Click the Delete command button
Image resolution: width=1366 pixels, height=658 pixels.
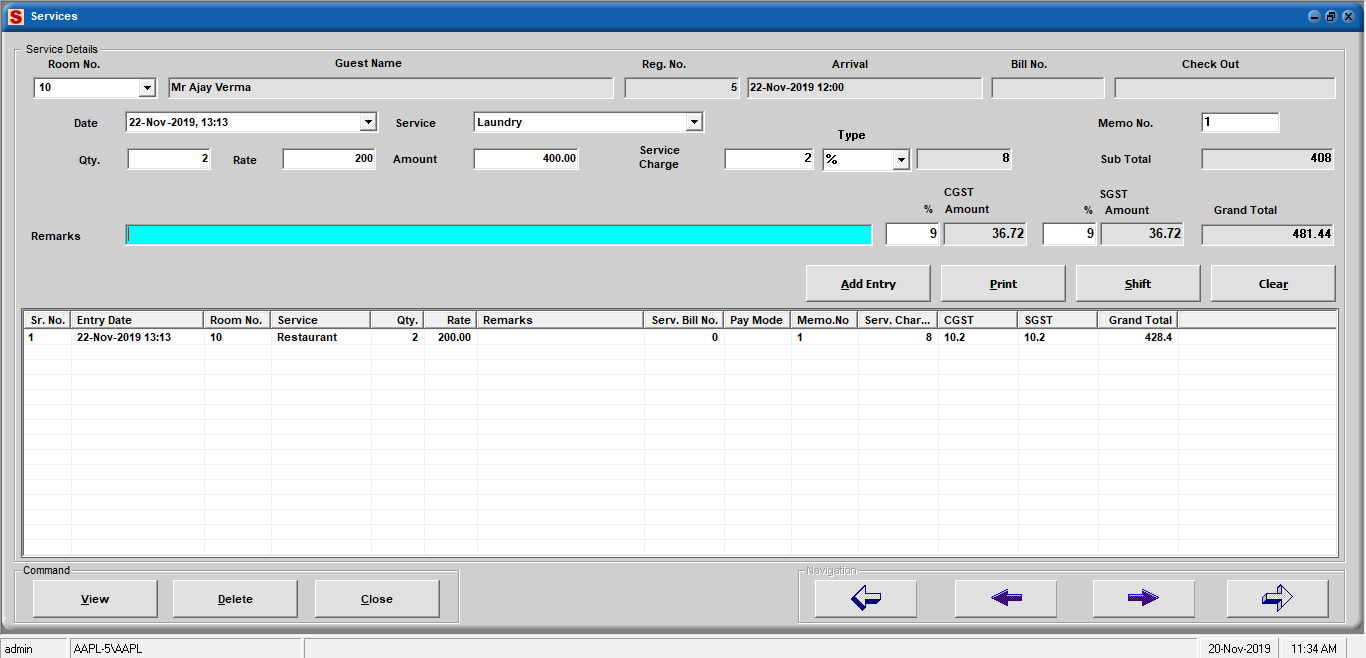click(235, 599)
